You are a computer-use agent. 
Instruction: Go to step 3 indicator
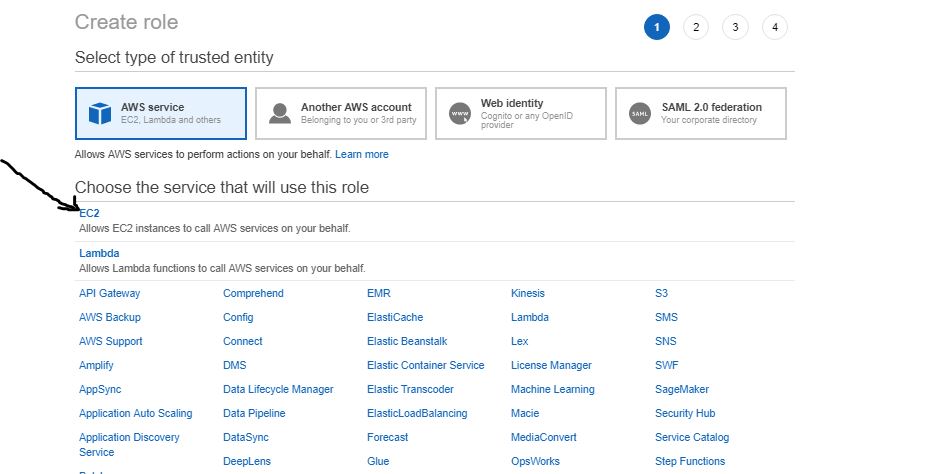click(735, 27)
